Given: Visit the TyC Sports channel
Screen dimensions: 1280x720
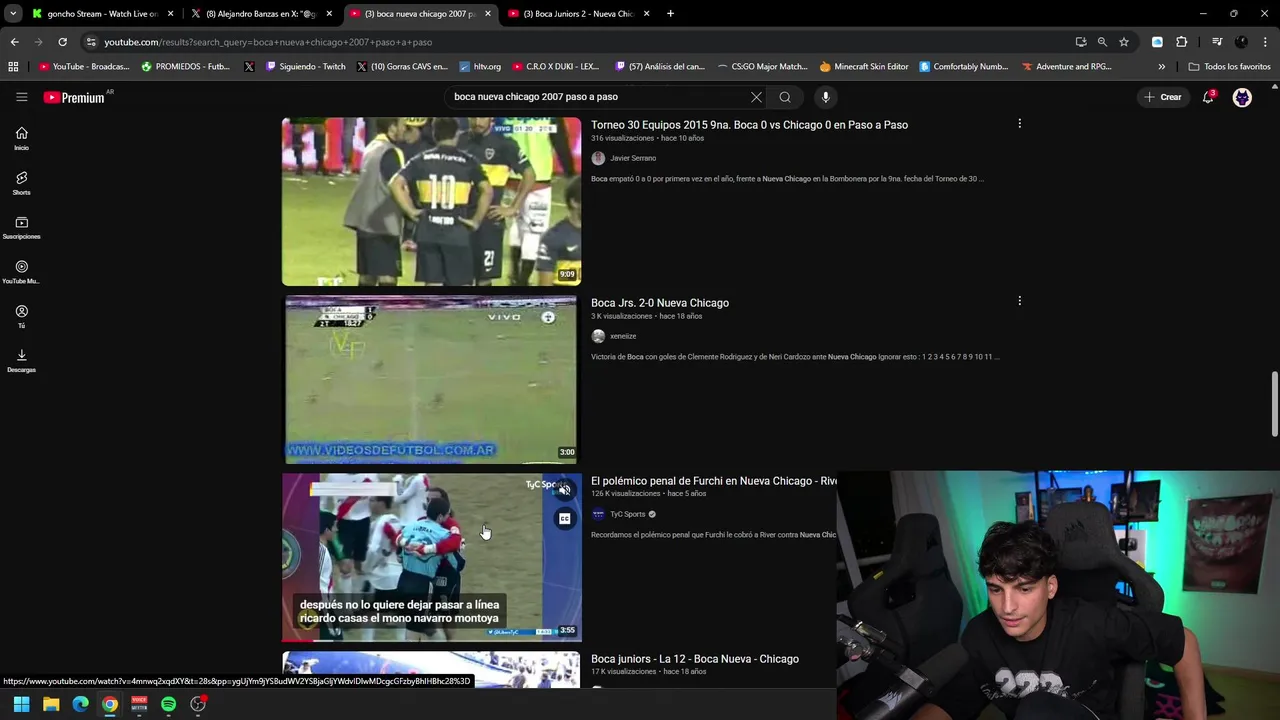Looking at the screenshot, I should (x=627, y=514).
